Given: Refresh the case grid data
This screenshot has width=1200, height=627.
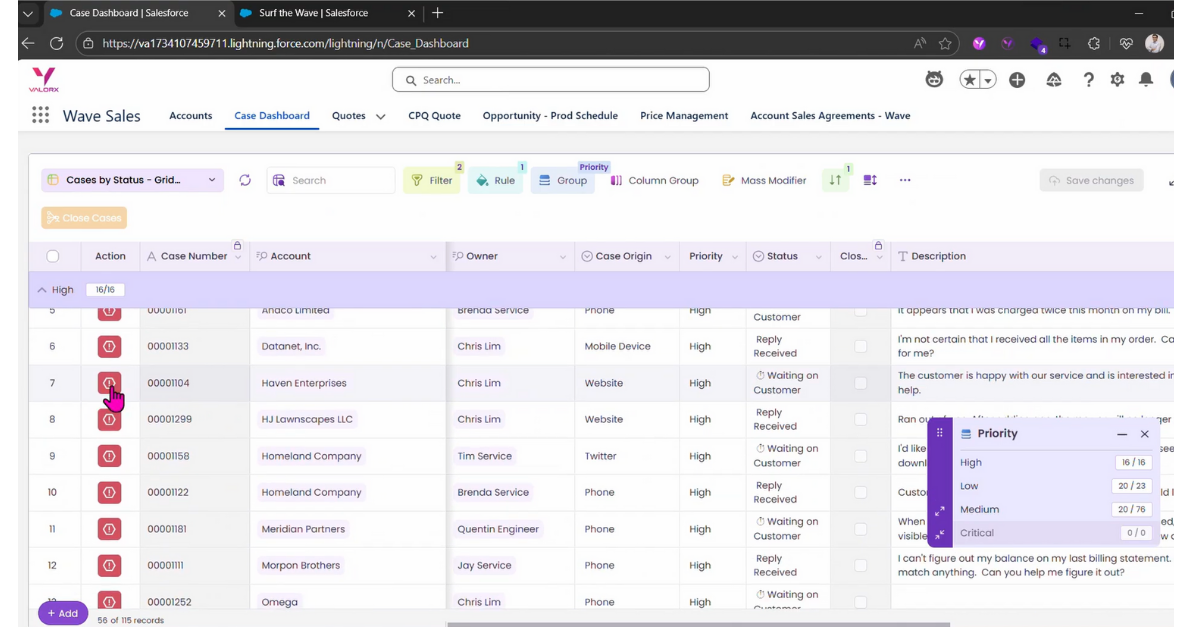Looking at the screenshot, I should pyautogui.click(x=244, y=180).
